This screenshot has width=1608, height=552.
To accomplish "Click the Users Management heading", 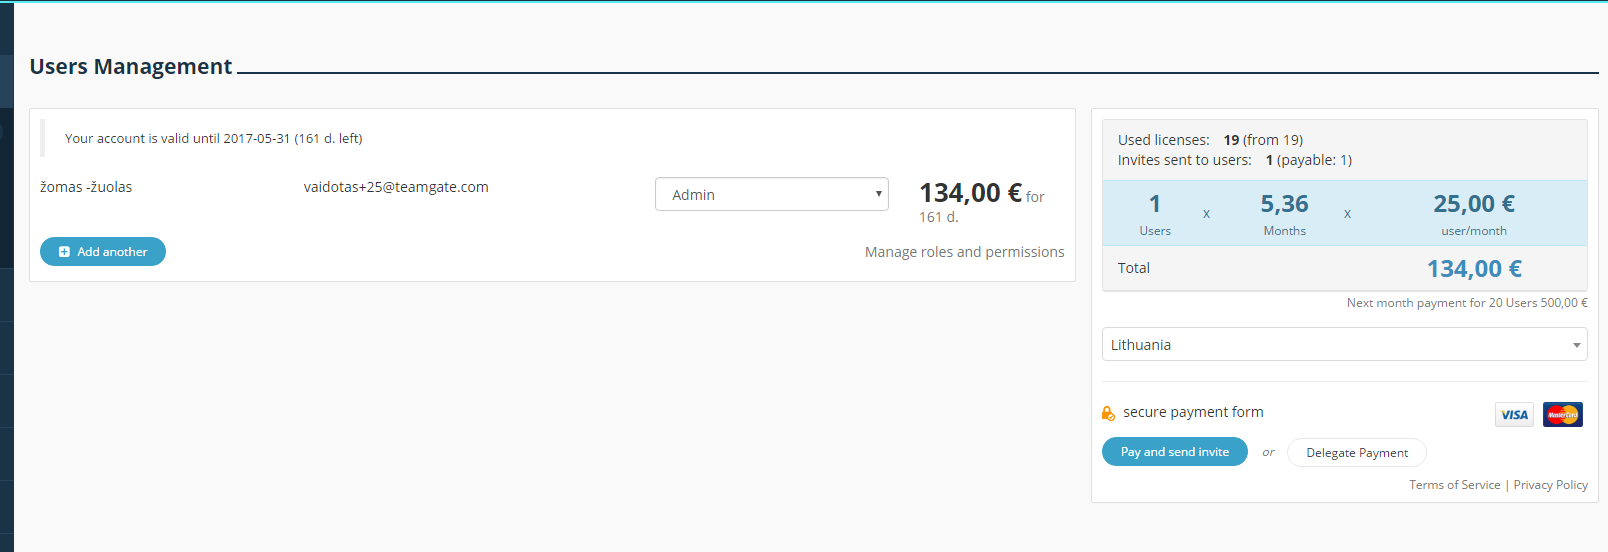I will 131,67.
